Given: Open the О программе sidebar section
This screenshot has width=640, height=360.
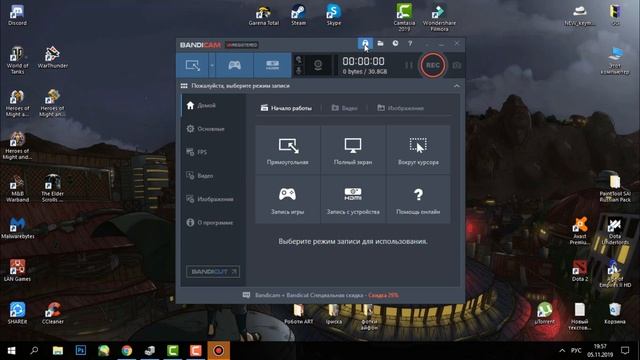Looking at the screenshot, I should pyautogui.click(x=213, y=223).
